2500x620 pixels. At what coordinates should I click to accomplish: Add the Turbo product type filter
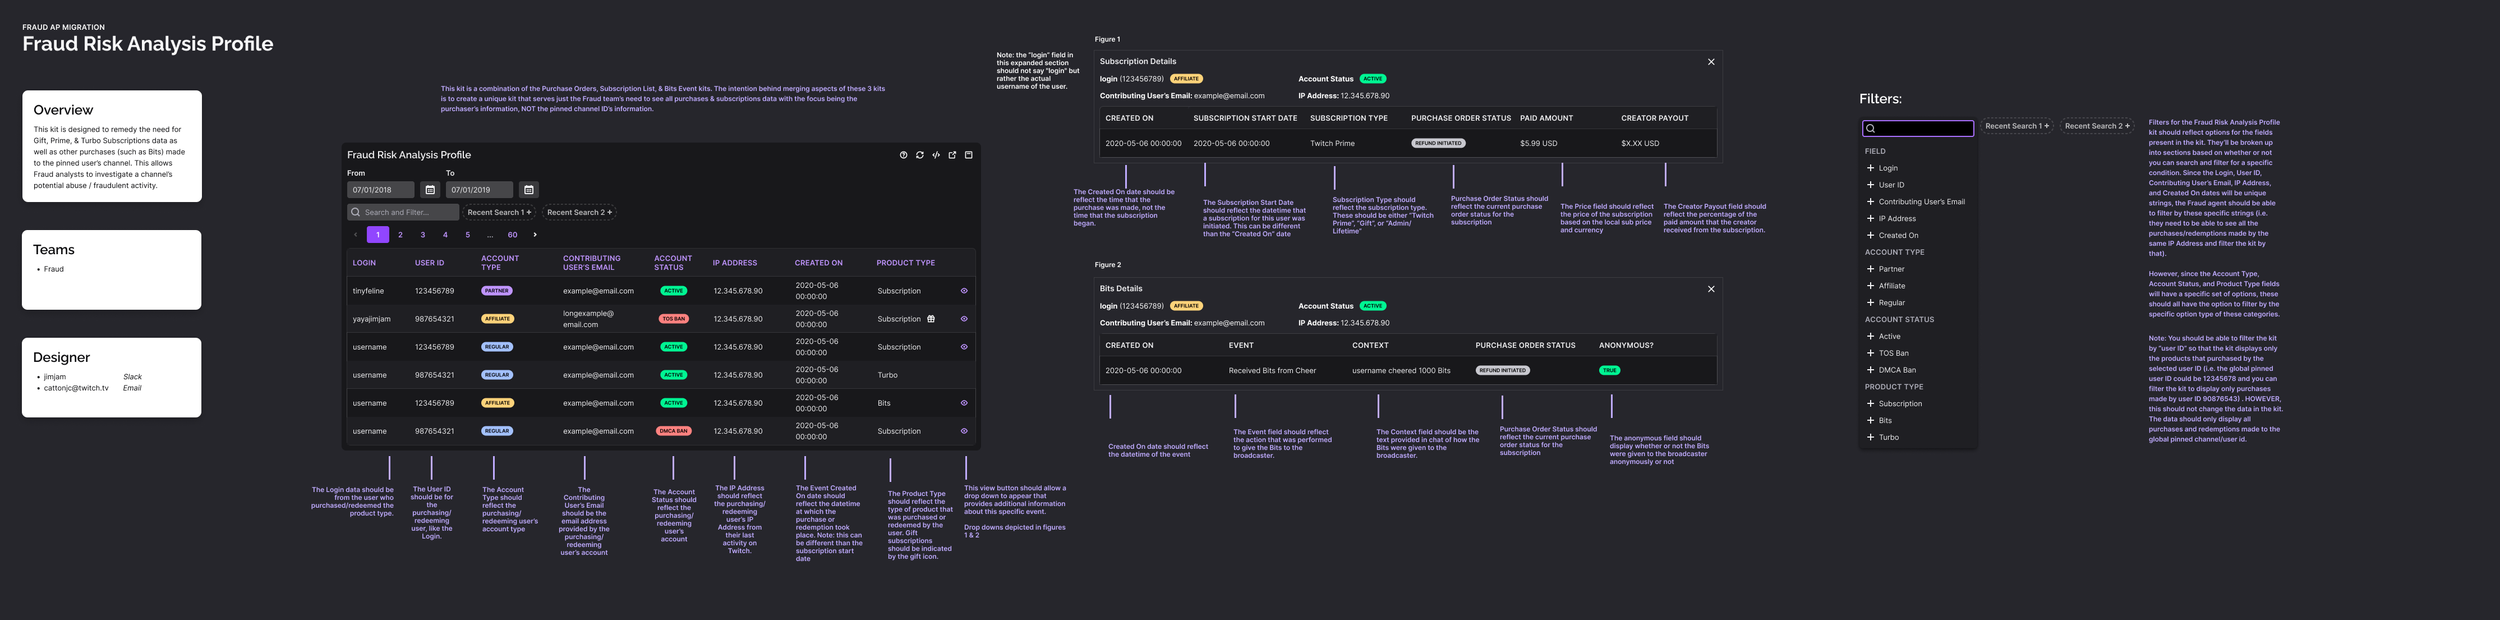coord(1870,437)
